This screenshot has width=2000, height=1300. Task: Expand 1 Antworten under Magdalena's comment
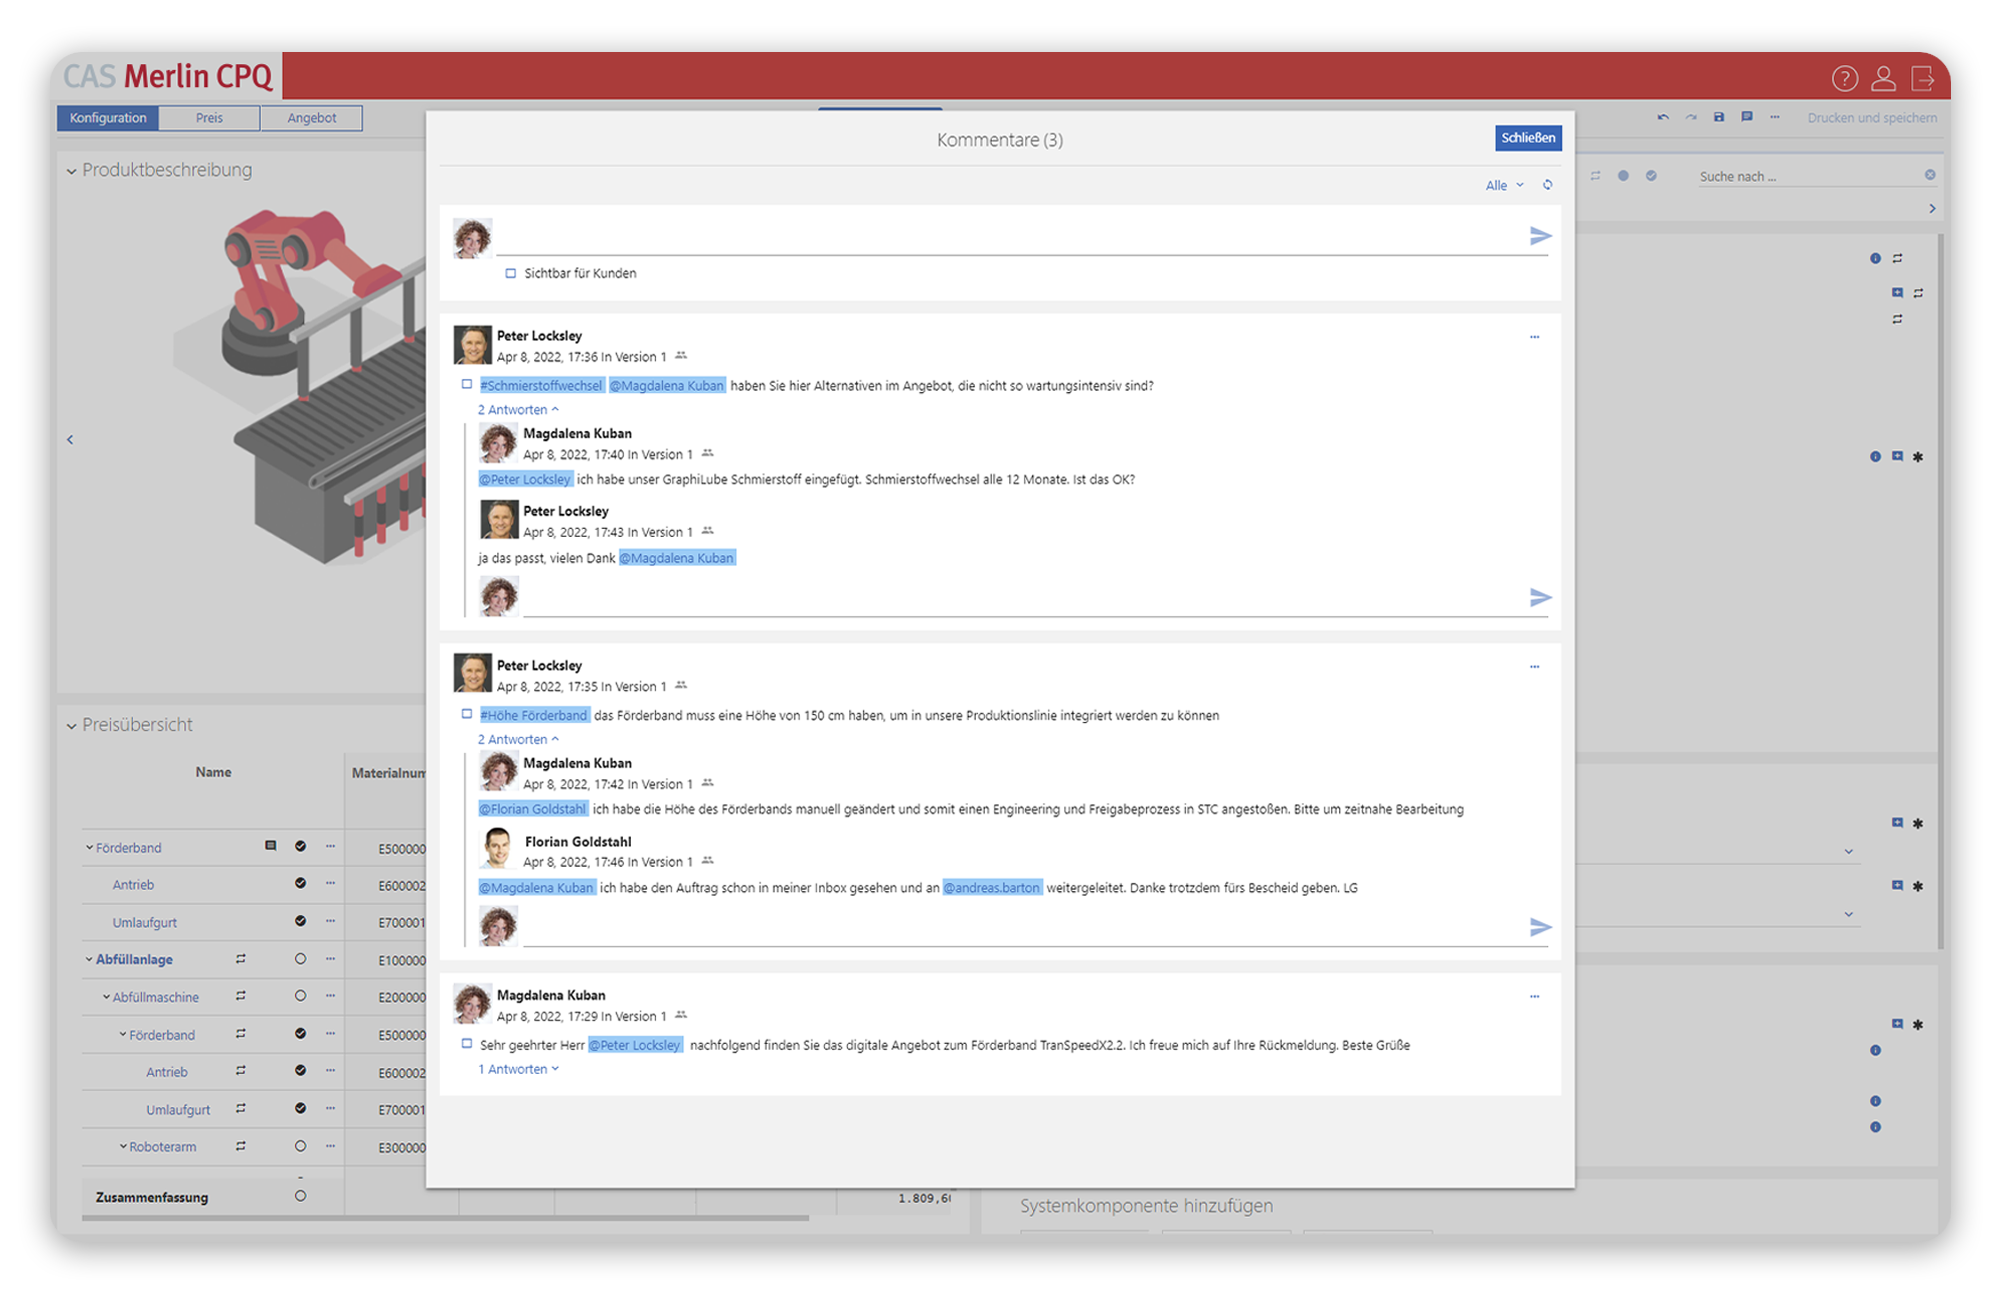[x=518, y=1069]
